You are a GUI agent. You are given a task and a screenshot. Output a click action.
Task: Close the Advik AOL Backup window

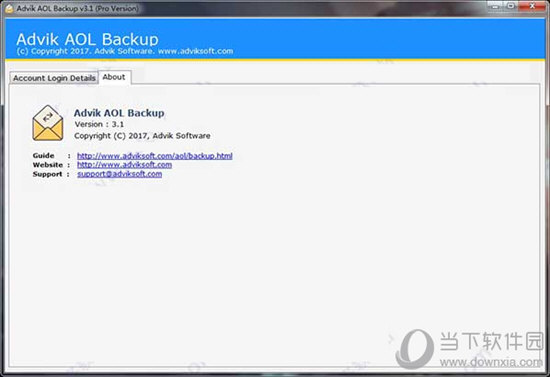tap(532, 6)
